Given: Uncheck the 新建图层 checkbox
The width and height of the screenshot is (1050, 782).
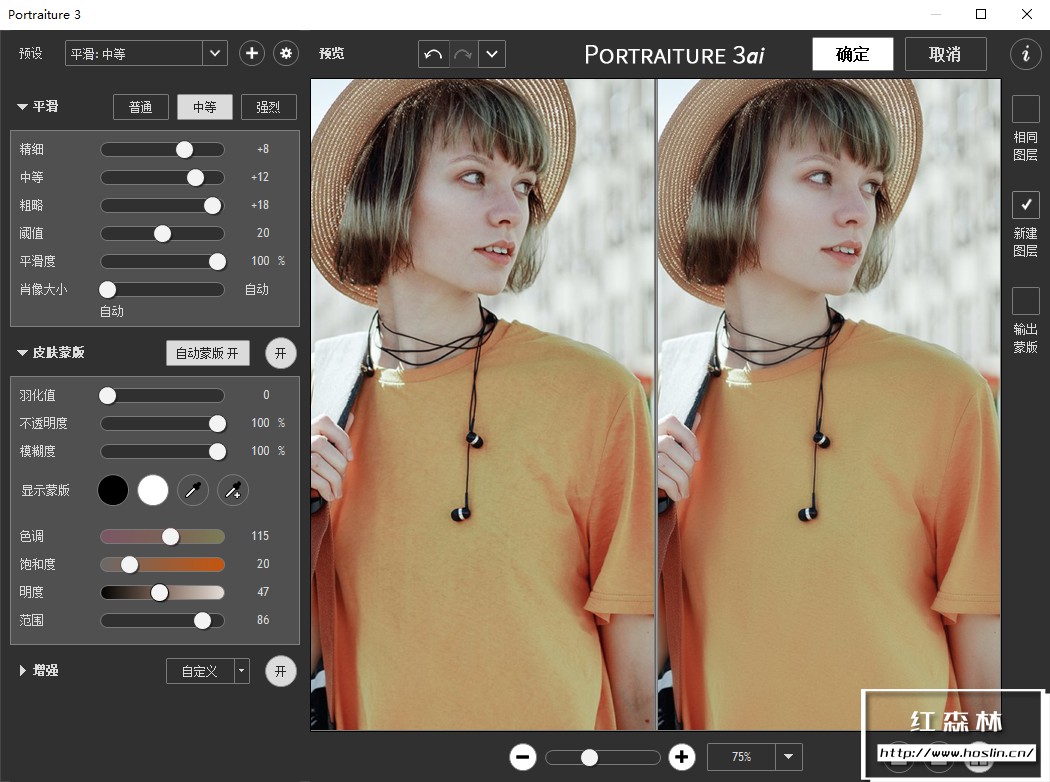Looking at the screenshot, I should [x=1025, y=205].
